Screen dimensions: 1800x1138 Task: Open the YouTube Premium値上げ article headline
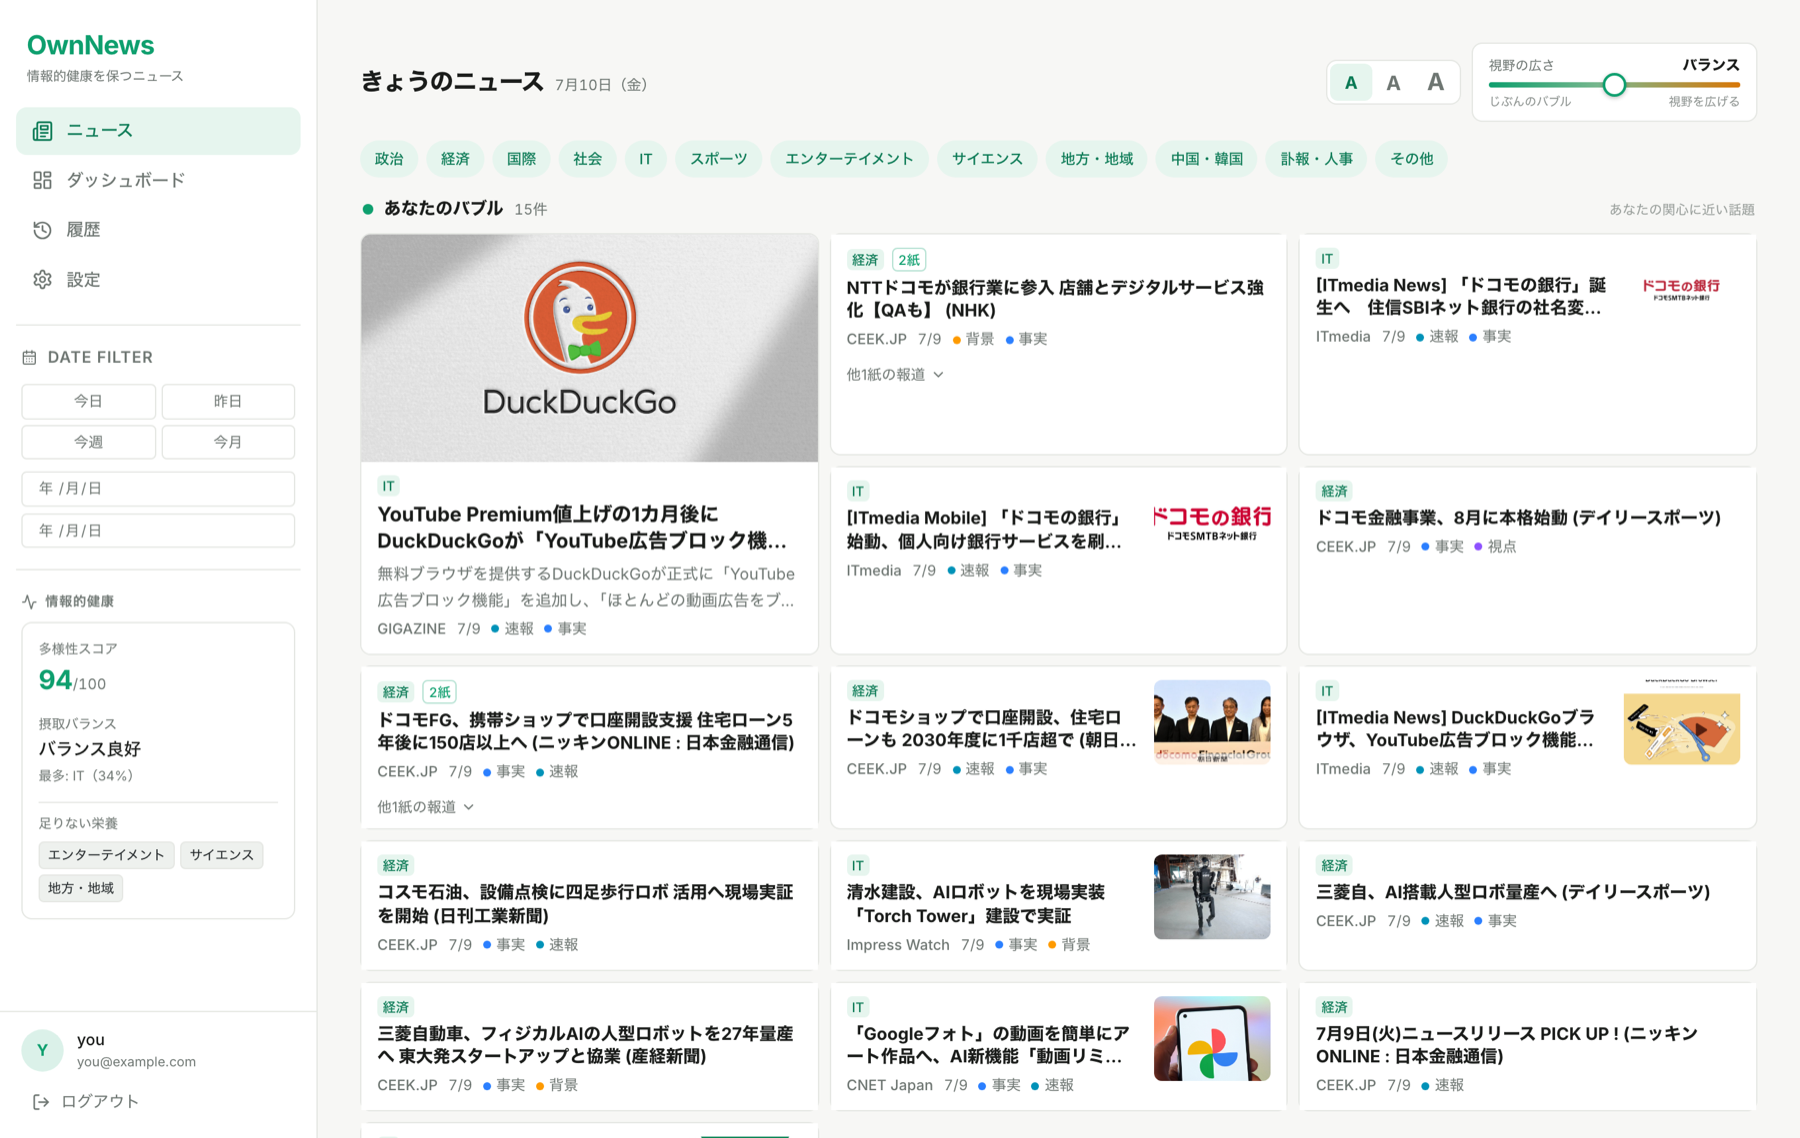pyautogui.click(x=584, y=527)
